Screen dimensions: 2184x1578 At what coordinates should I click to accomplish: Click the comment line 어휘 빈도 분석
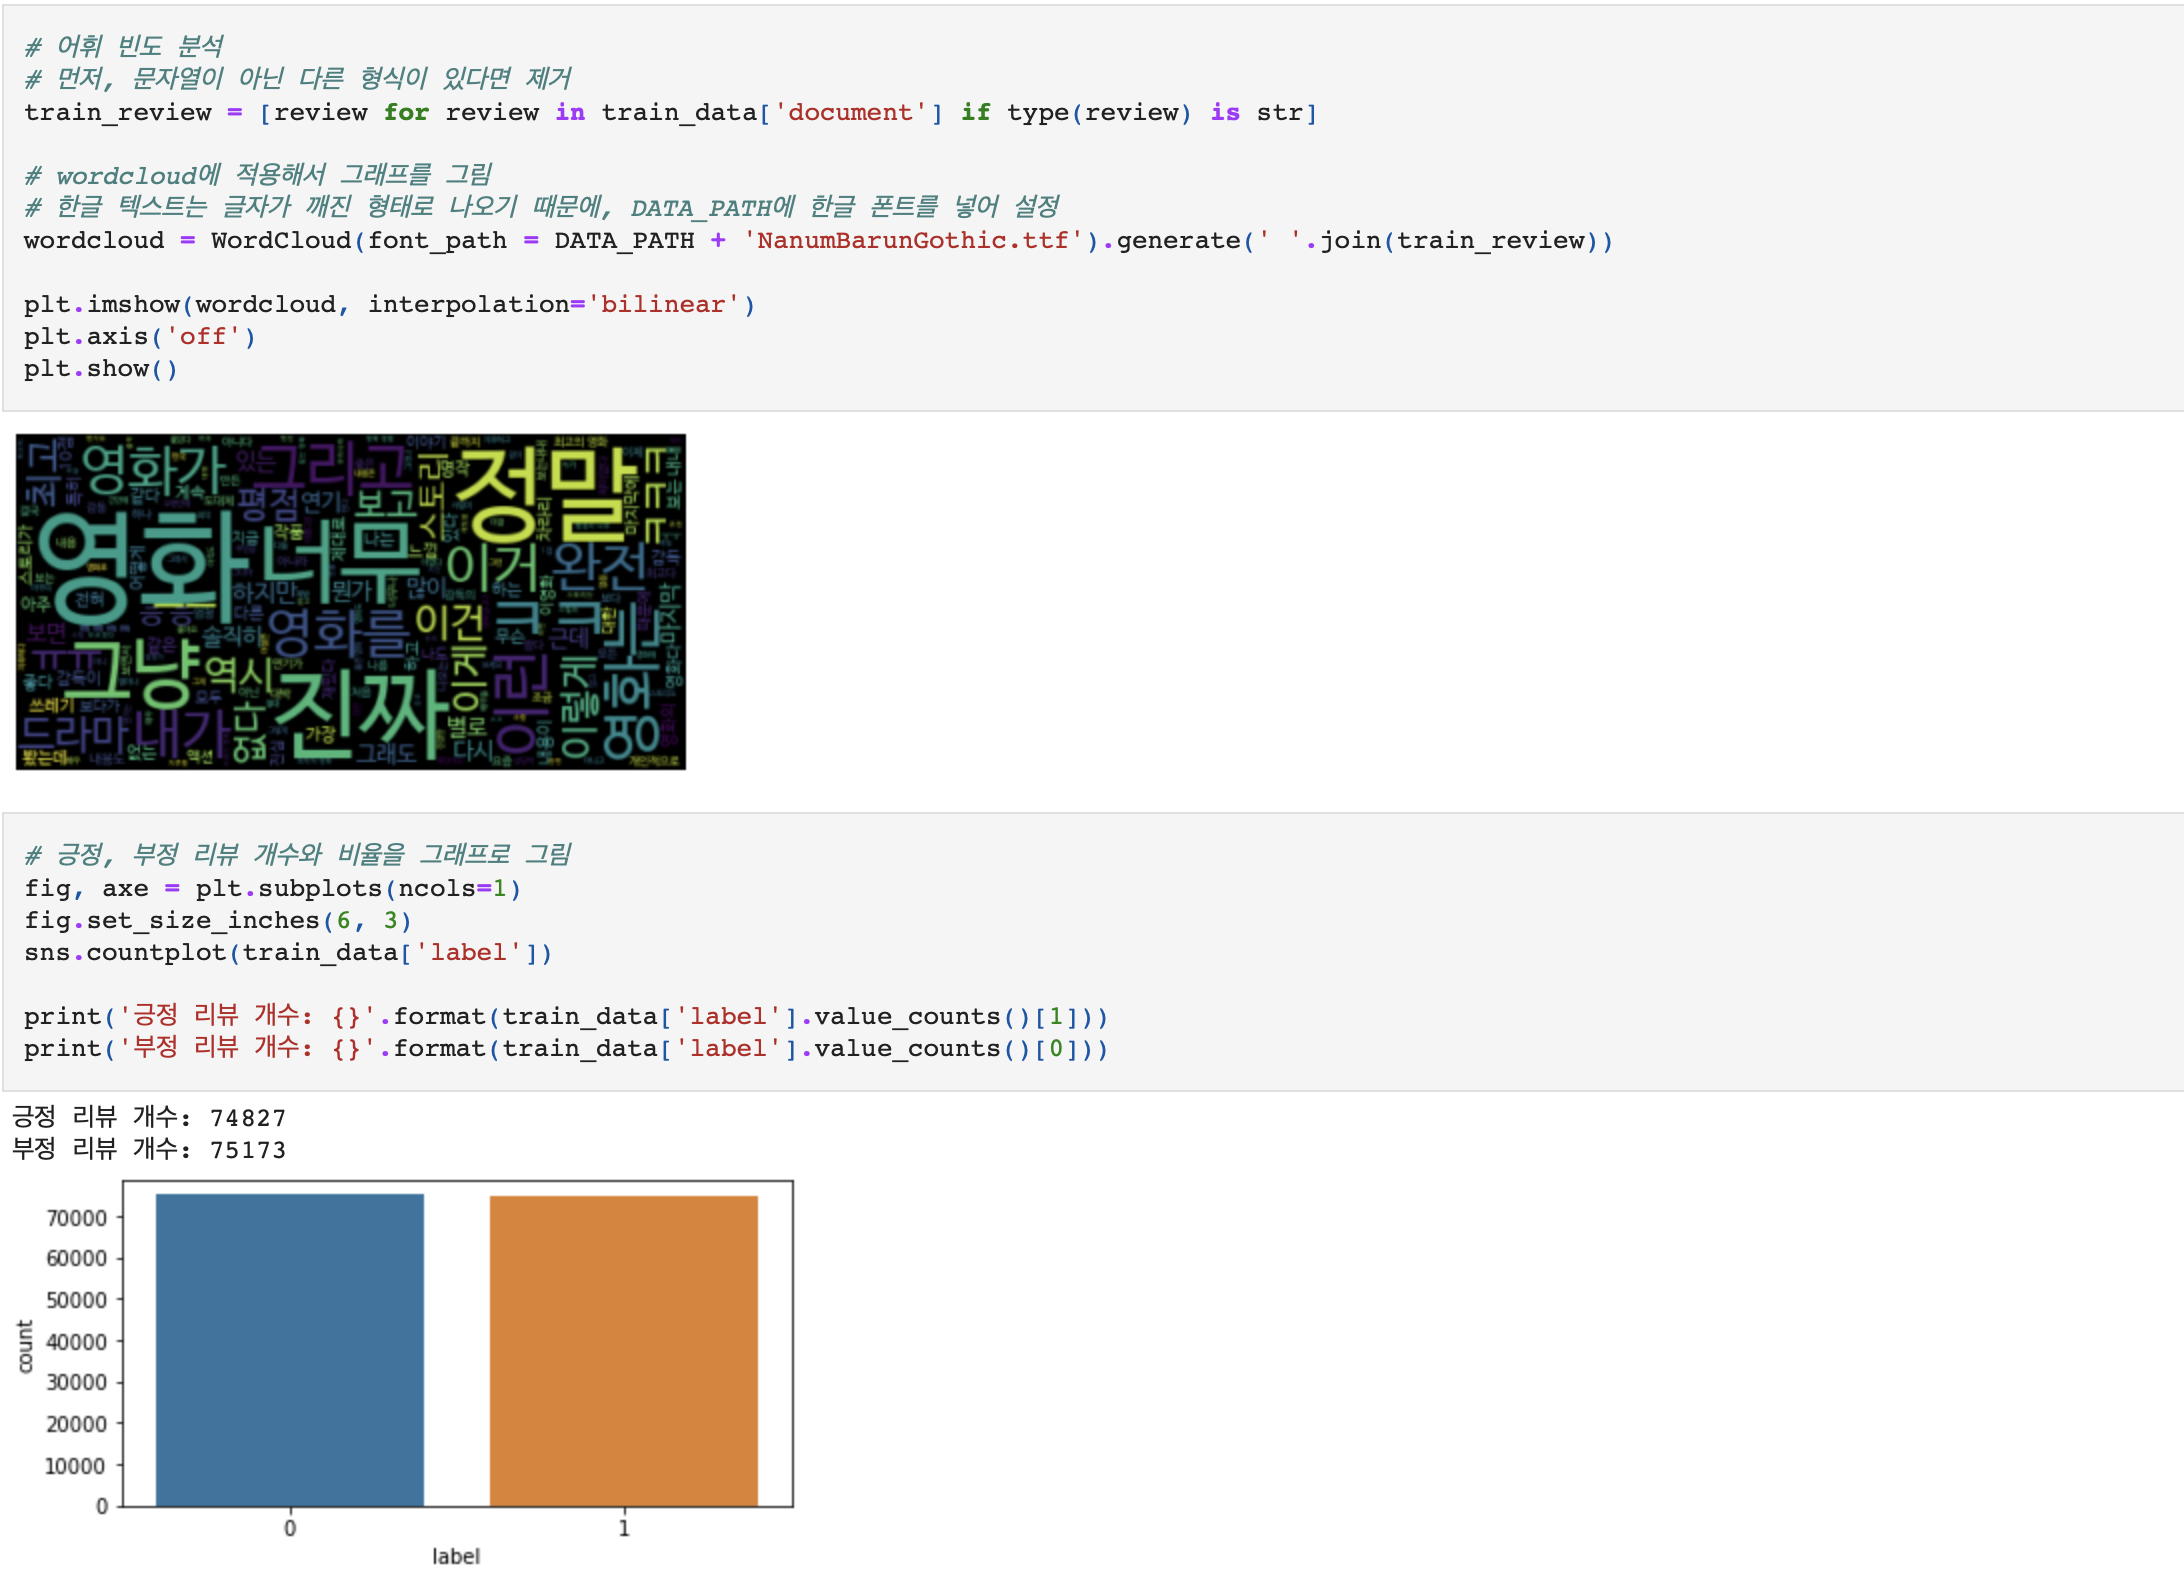(124, 47)
